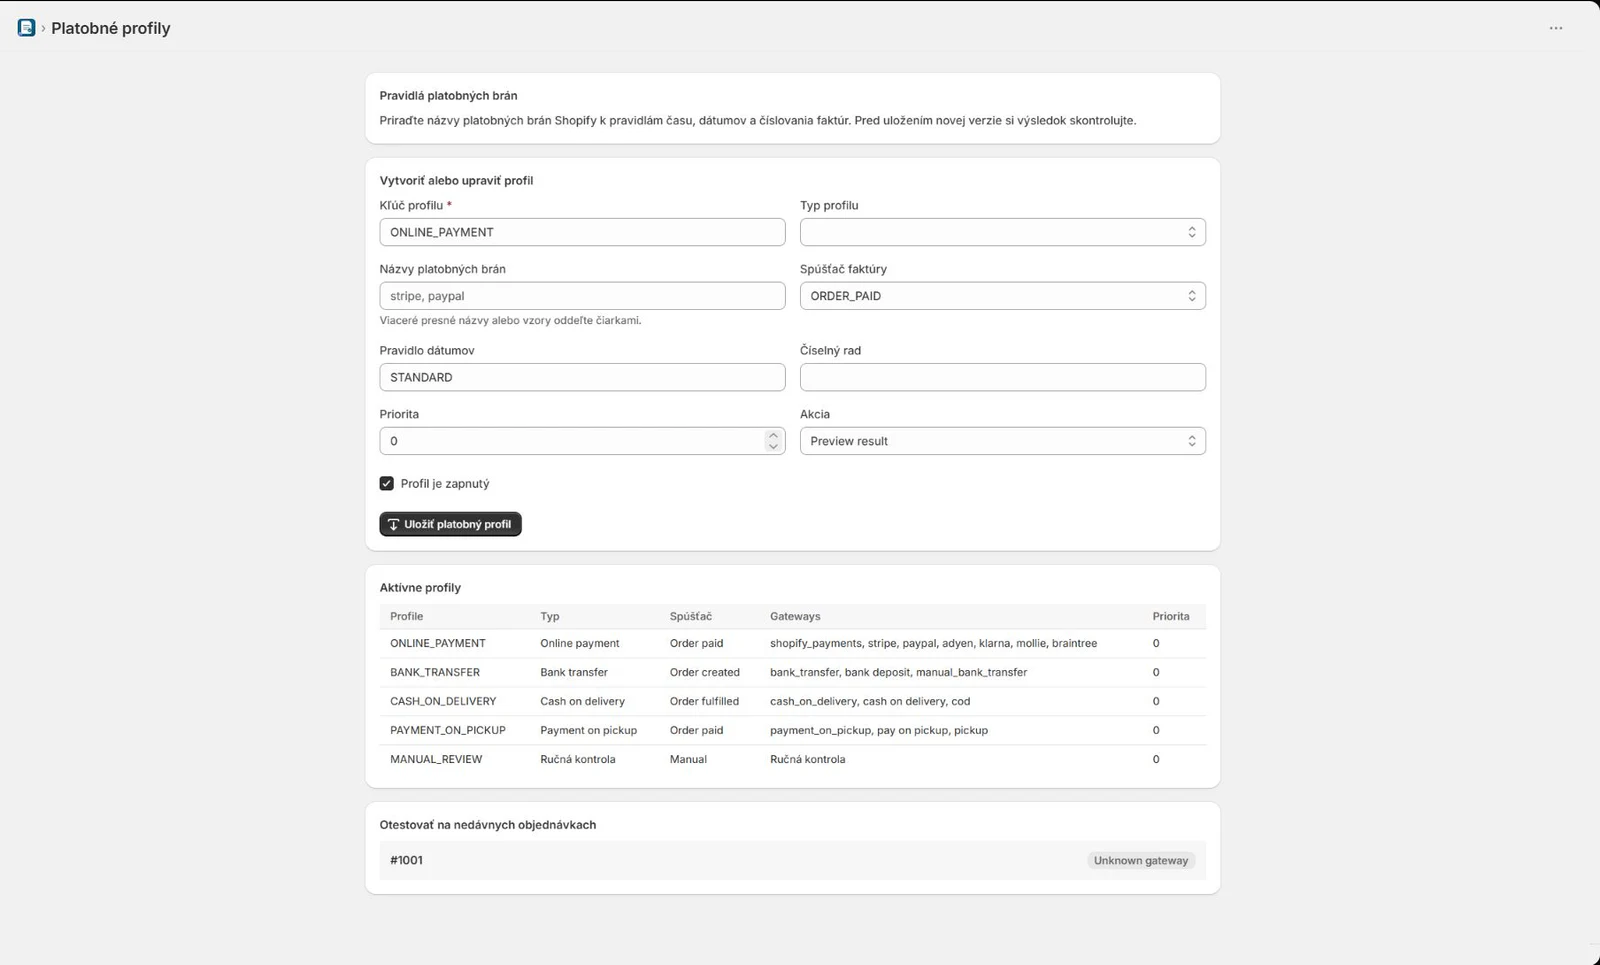Click the cash_on_delivery gateways list cell
Screen dimensions: 1600x965
(x=870, y=701)
